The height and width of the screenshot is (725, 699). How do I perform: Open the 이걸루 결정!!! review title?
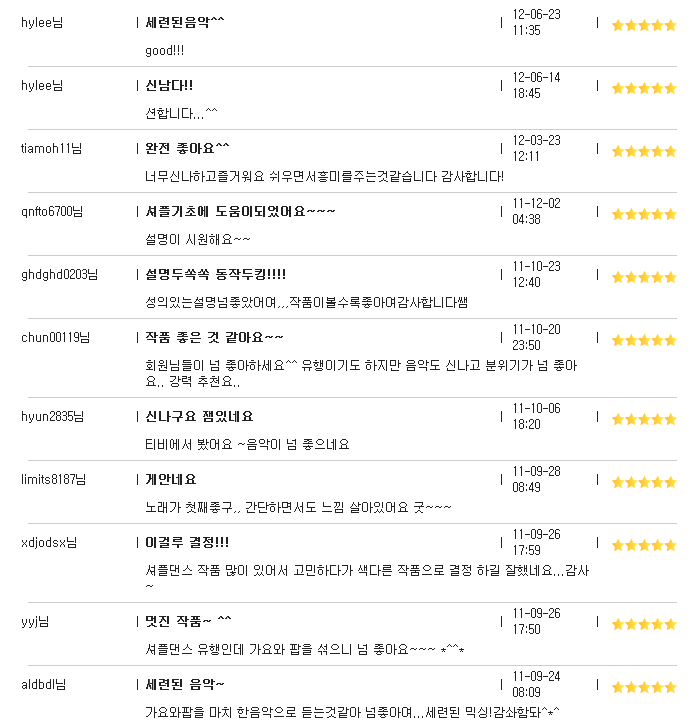coord(187,542)
